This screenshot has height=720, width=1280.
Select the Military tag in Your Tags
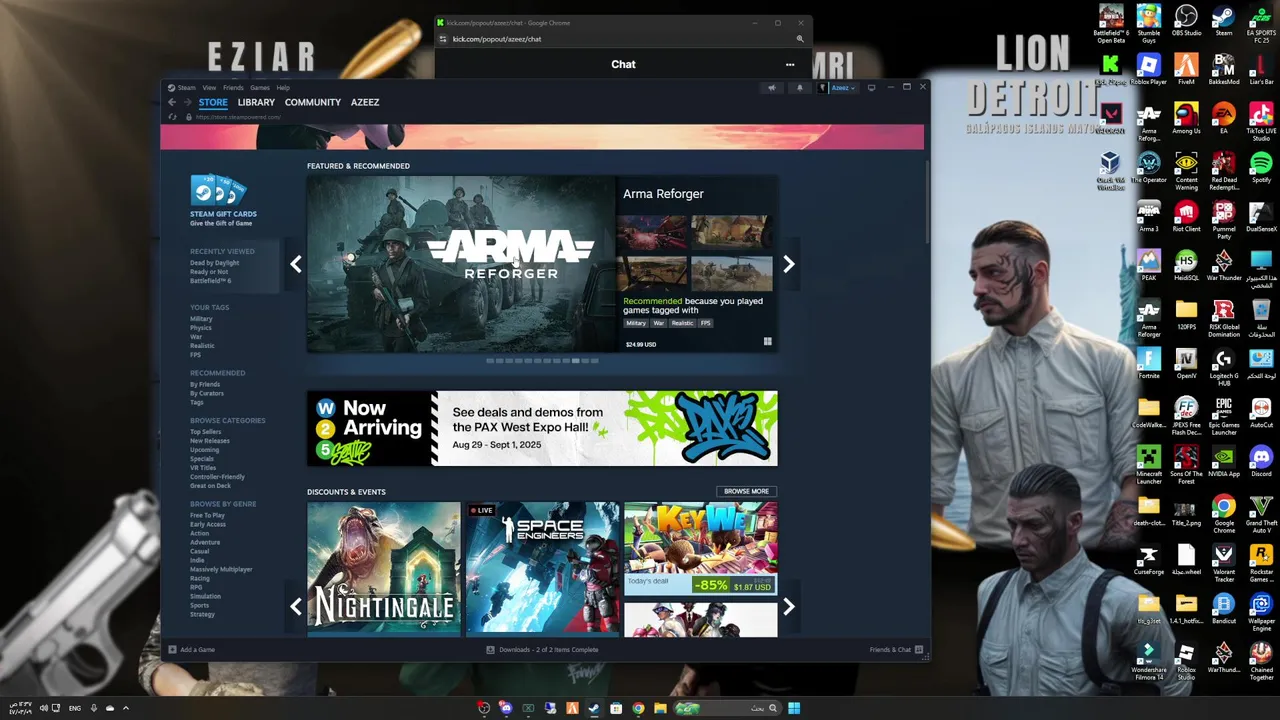[x=201, y=319]
